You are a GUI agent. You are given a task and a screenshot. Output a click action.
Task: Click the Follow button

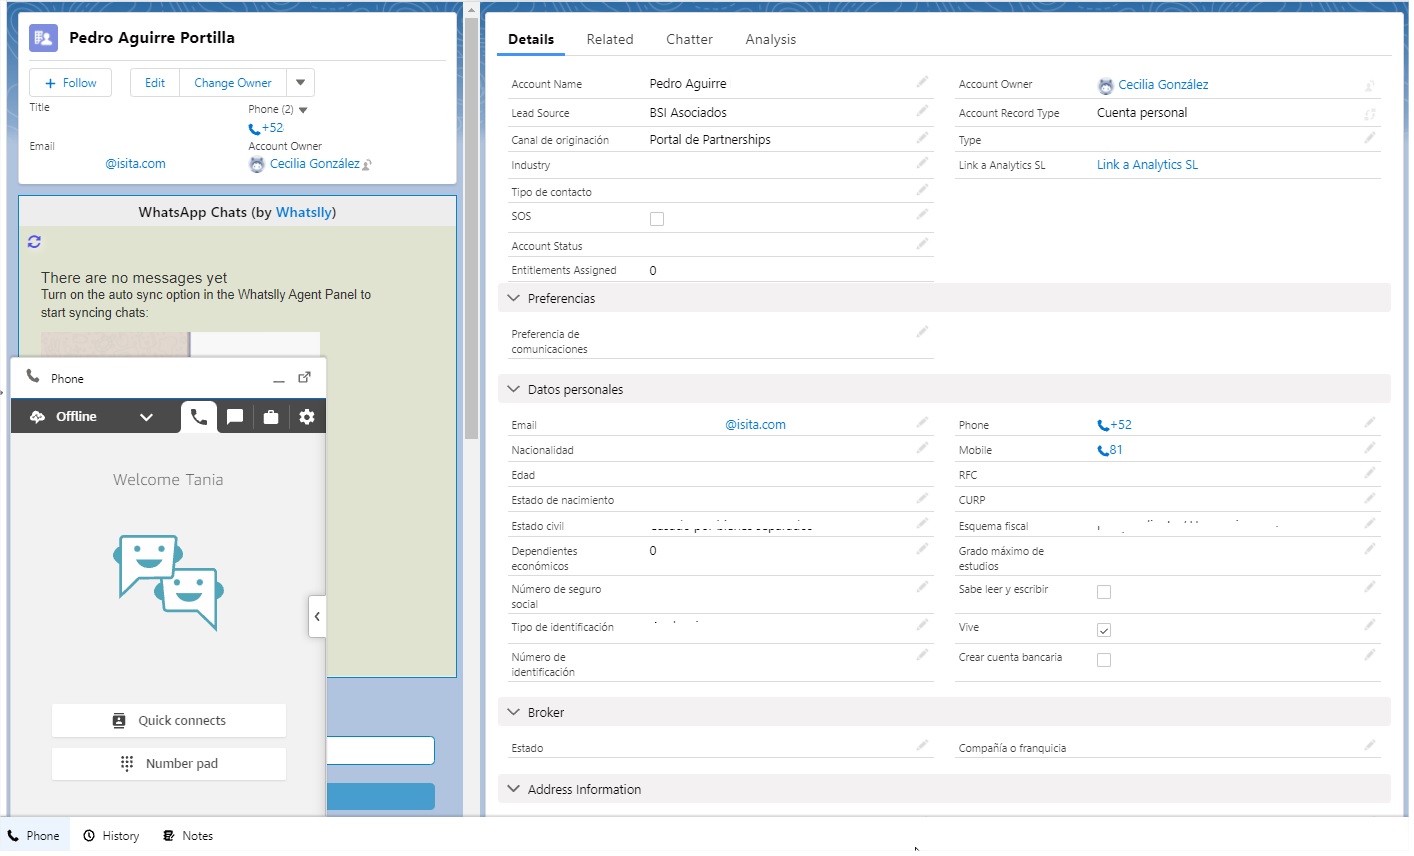coord(70,83)
